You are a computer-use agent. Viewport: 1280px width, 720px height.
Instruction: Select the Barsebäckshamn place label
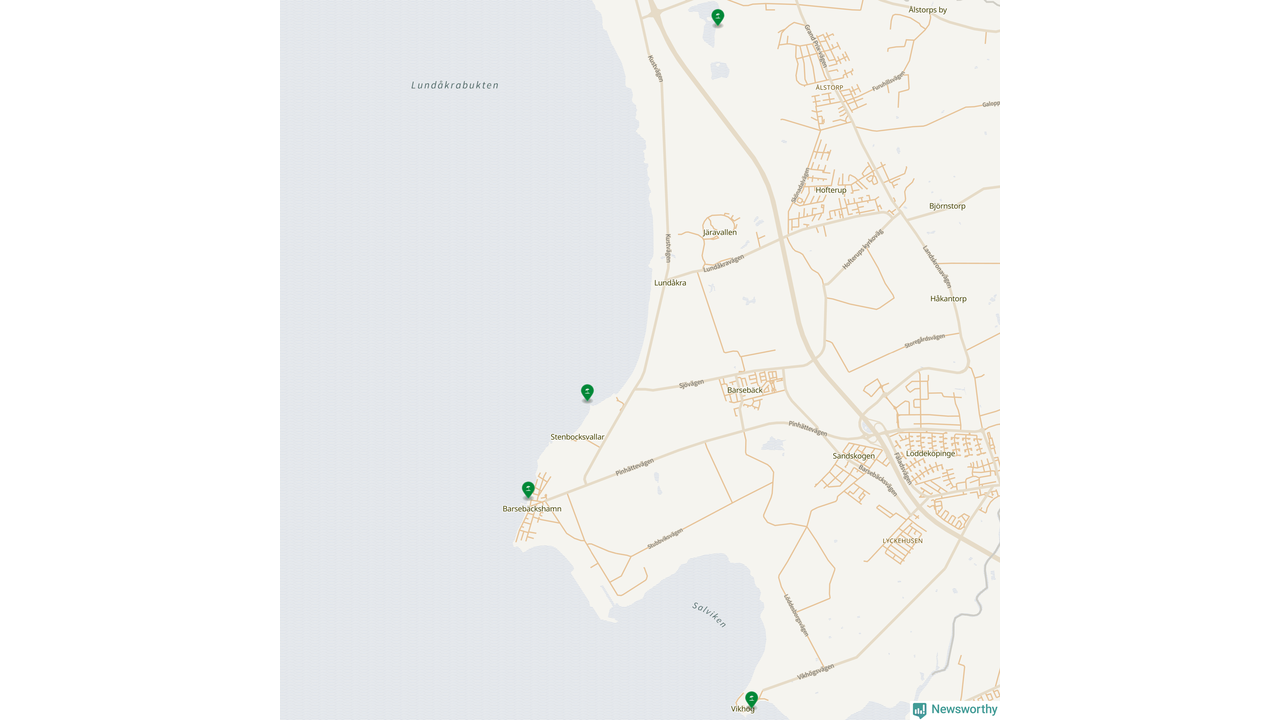pos(532,509)
